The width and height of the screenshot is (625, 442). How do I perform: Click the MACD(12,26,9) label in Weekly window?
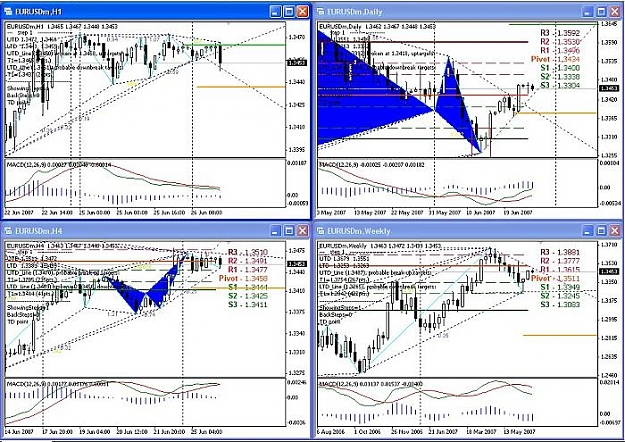pos(339,384)
